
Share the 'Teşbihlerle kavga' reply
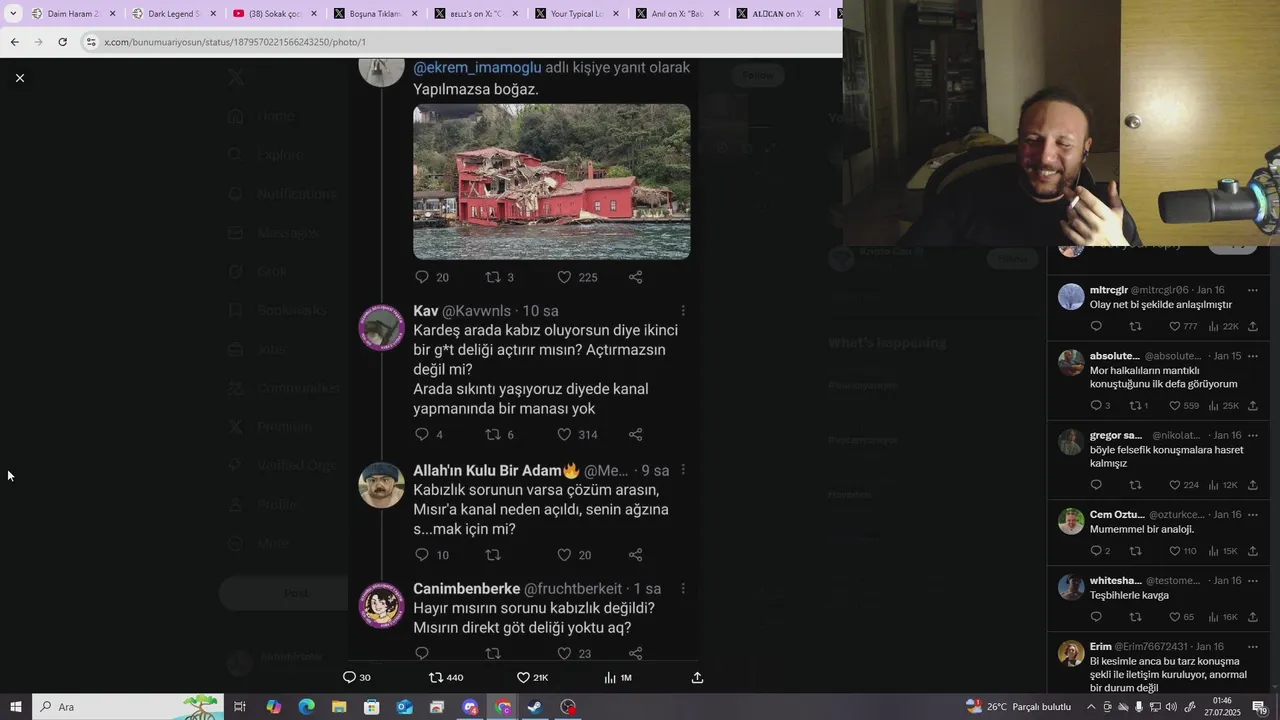pos(1252,617)
